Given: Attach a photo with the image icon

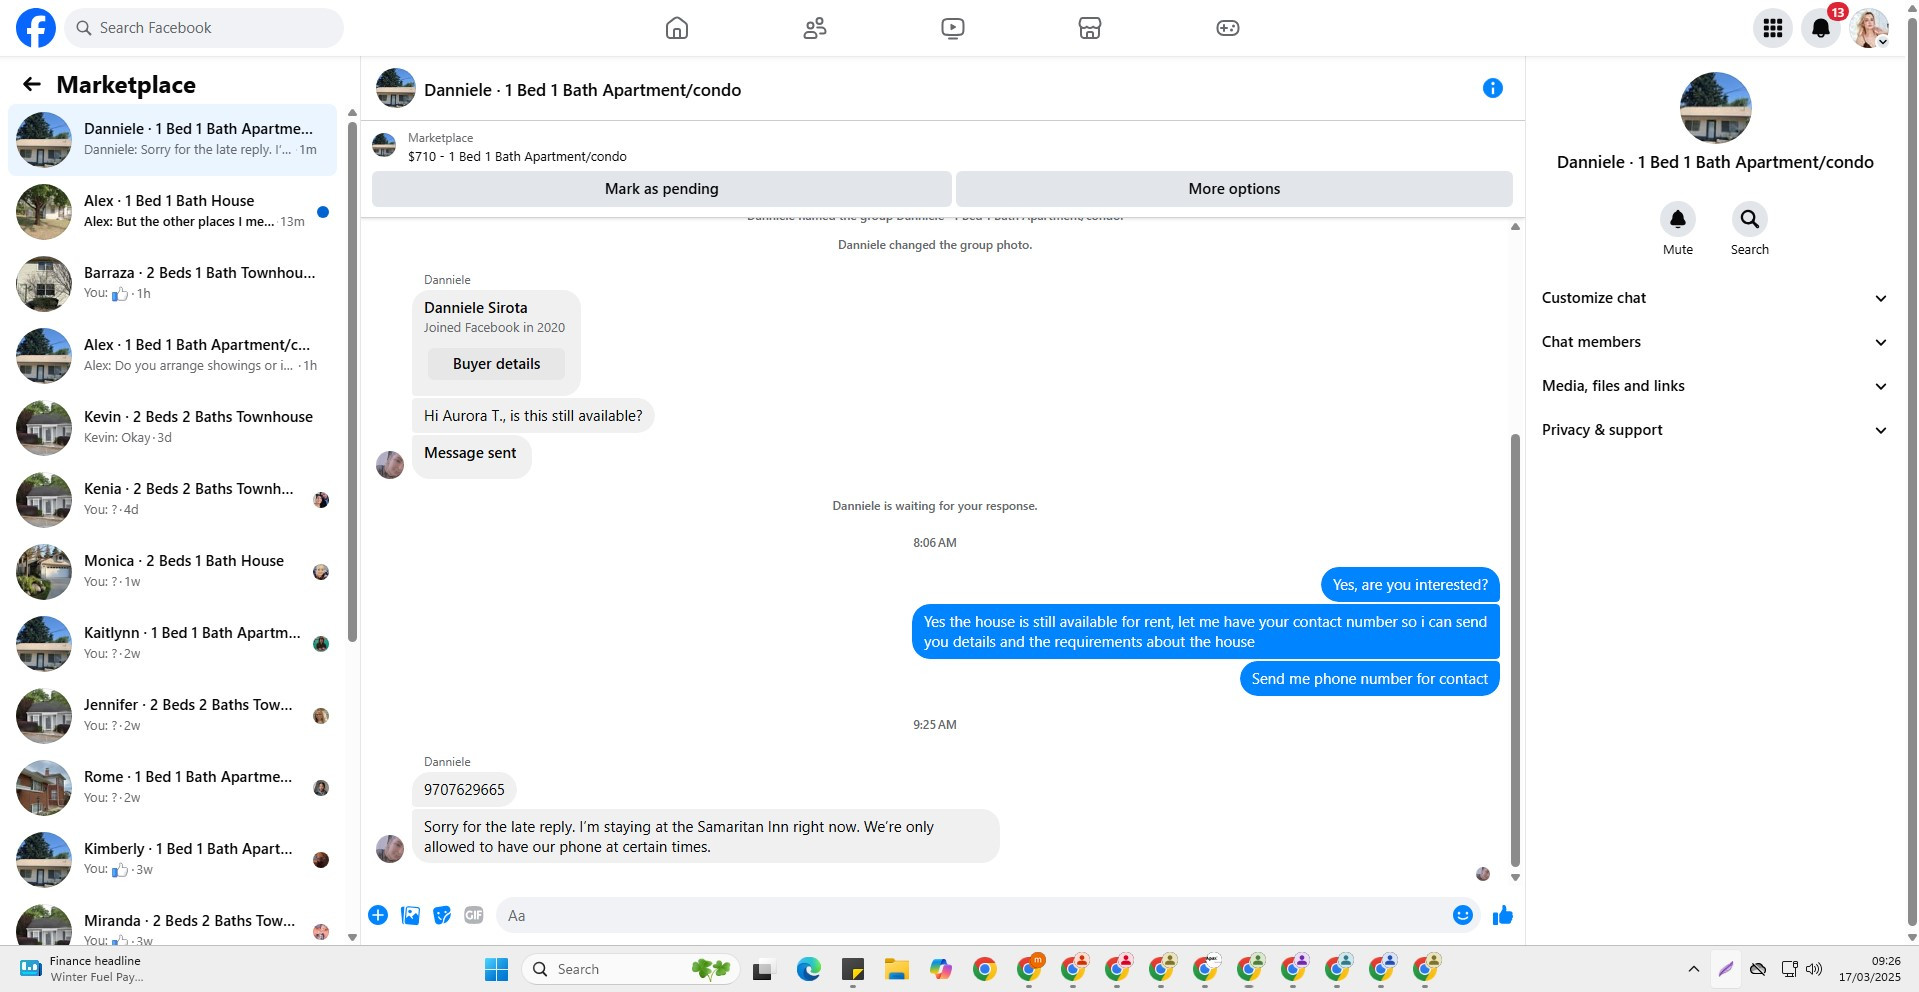Looking at the screenshot, I should pyautogui.click(x=410, y=915).
